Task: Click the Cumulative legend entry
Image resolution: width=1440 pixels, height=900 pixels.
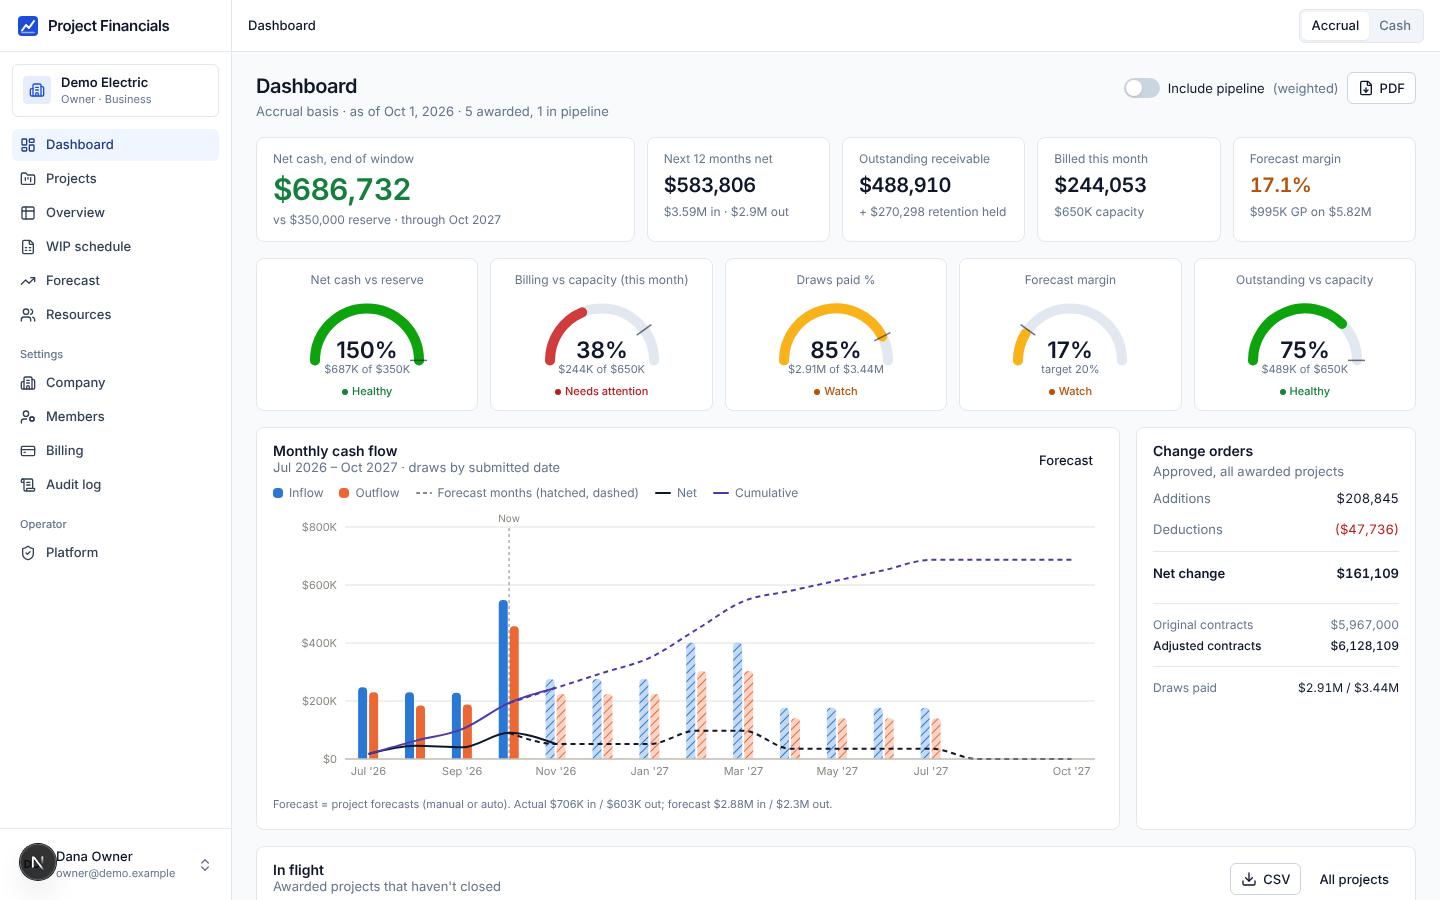Action: (x=755, y=493)
